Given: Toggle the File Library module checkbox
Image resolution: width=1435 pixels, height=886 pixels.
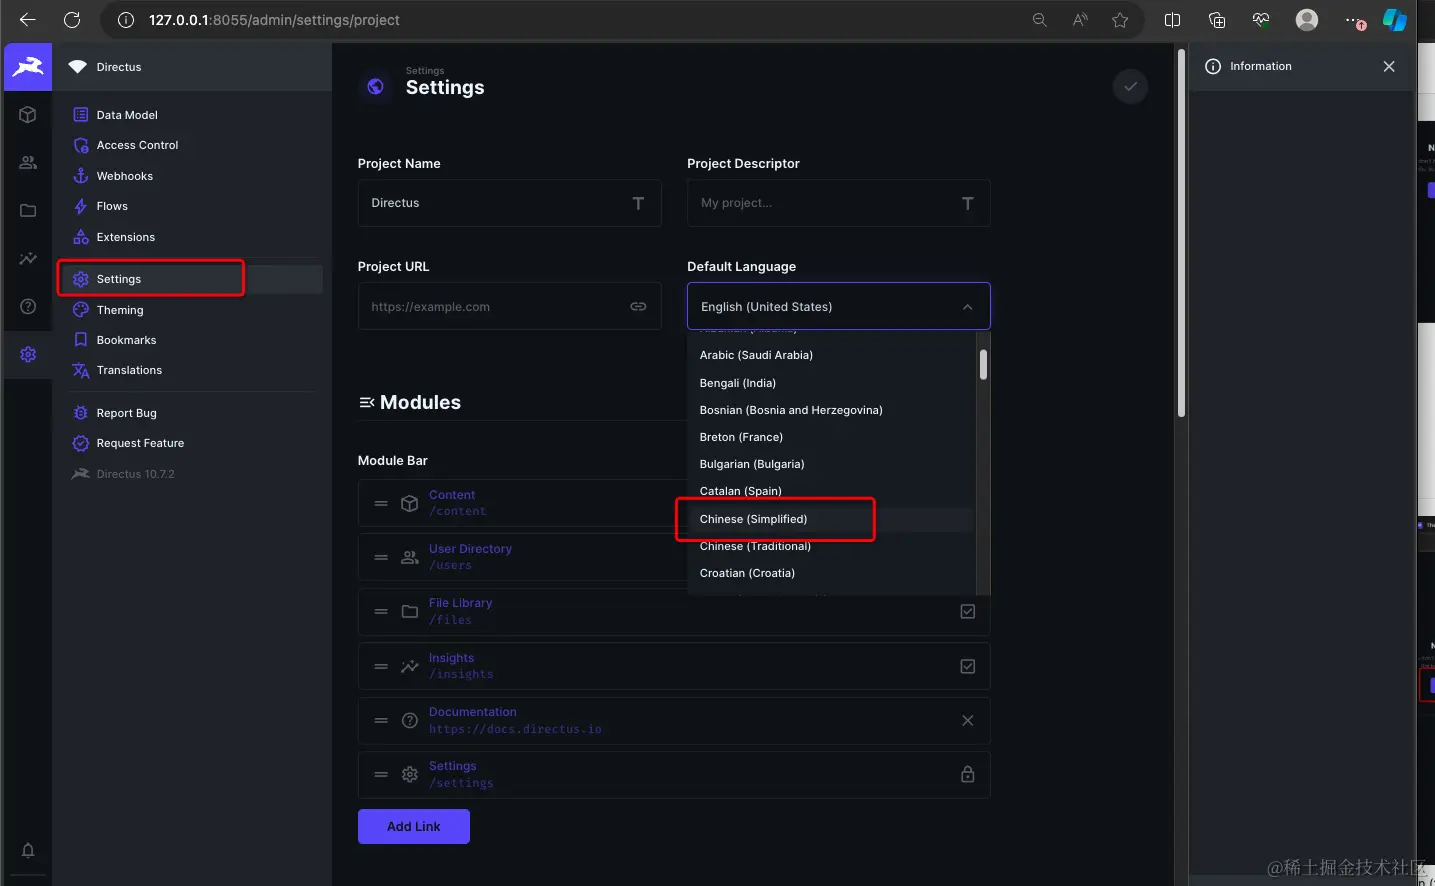Looking at the screenshot, I should click(x=968, y=611).
